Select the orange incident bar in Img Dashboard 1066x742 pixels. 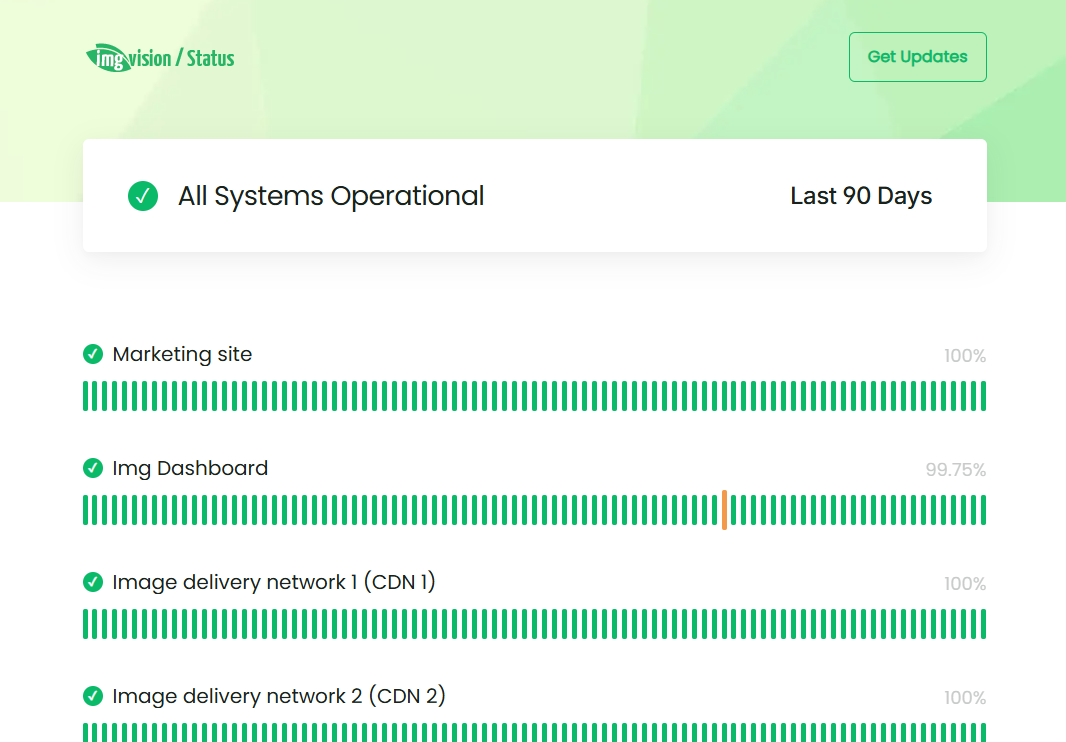click(725, 510)
